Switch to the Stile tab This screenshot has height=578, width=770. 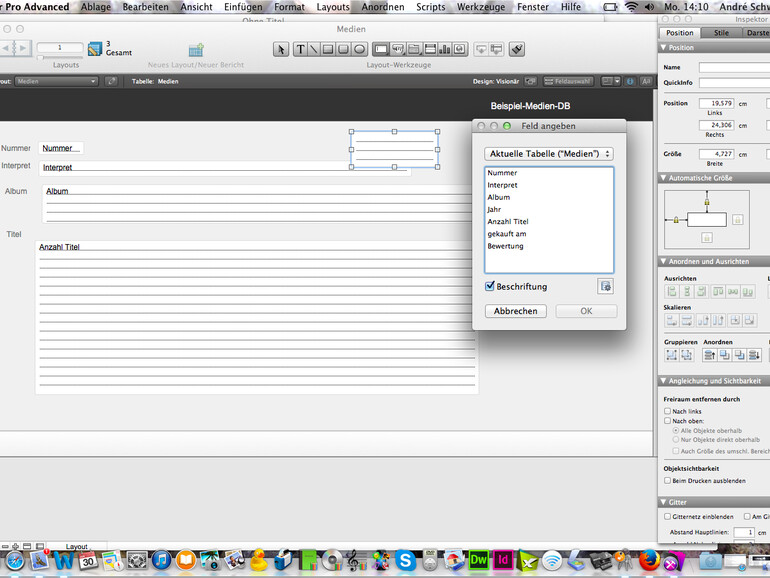721,33
